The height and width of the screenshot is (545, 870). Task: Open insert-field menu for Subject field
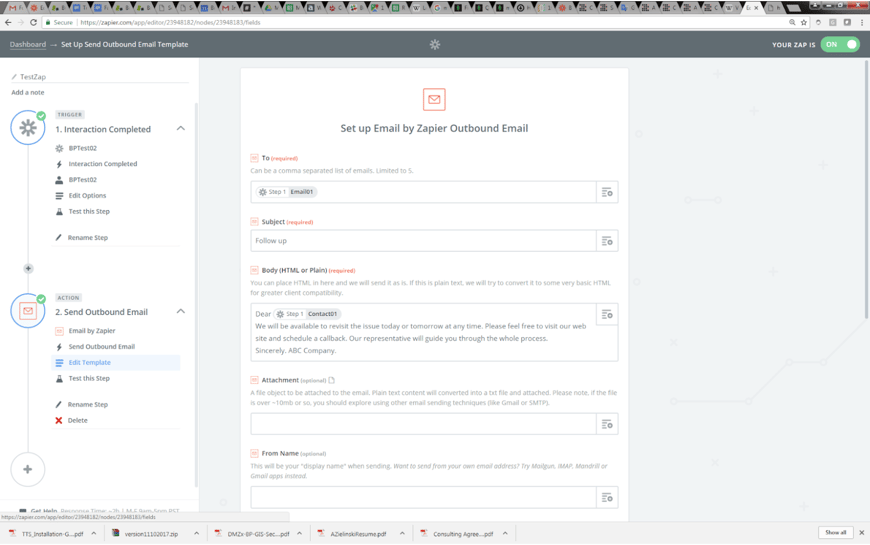click(x=607, y=241)
